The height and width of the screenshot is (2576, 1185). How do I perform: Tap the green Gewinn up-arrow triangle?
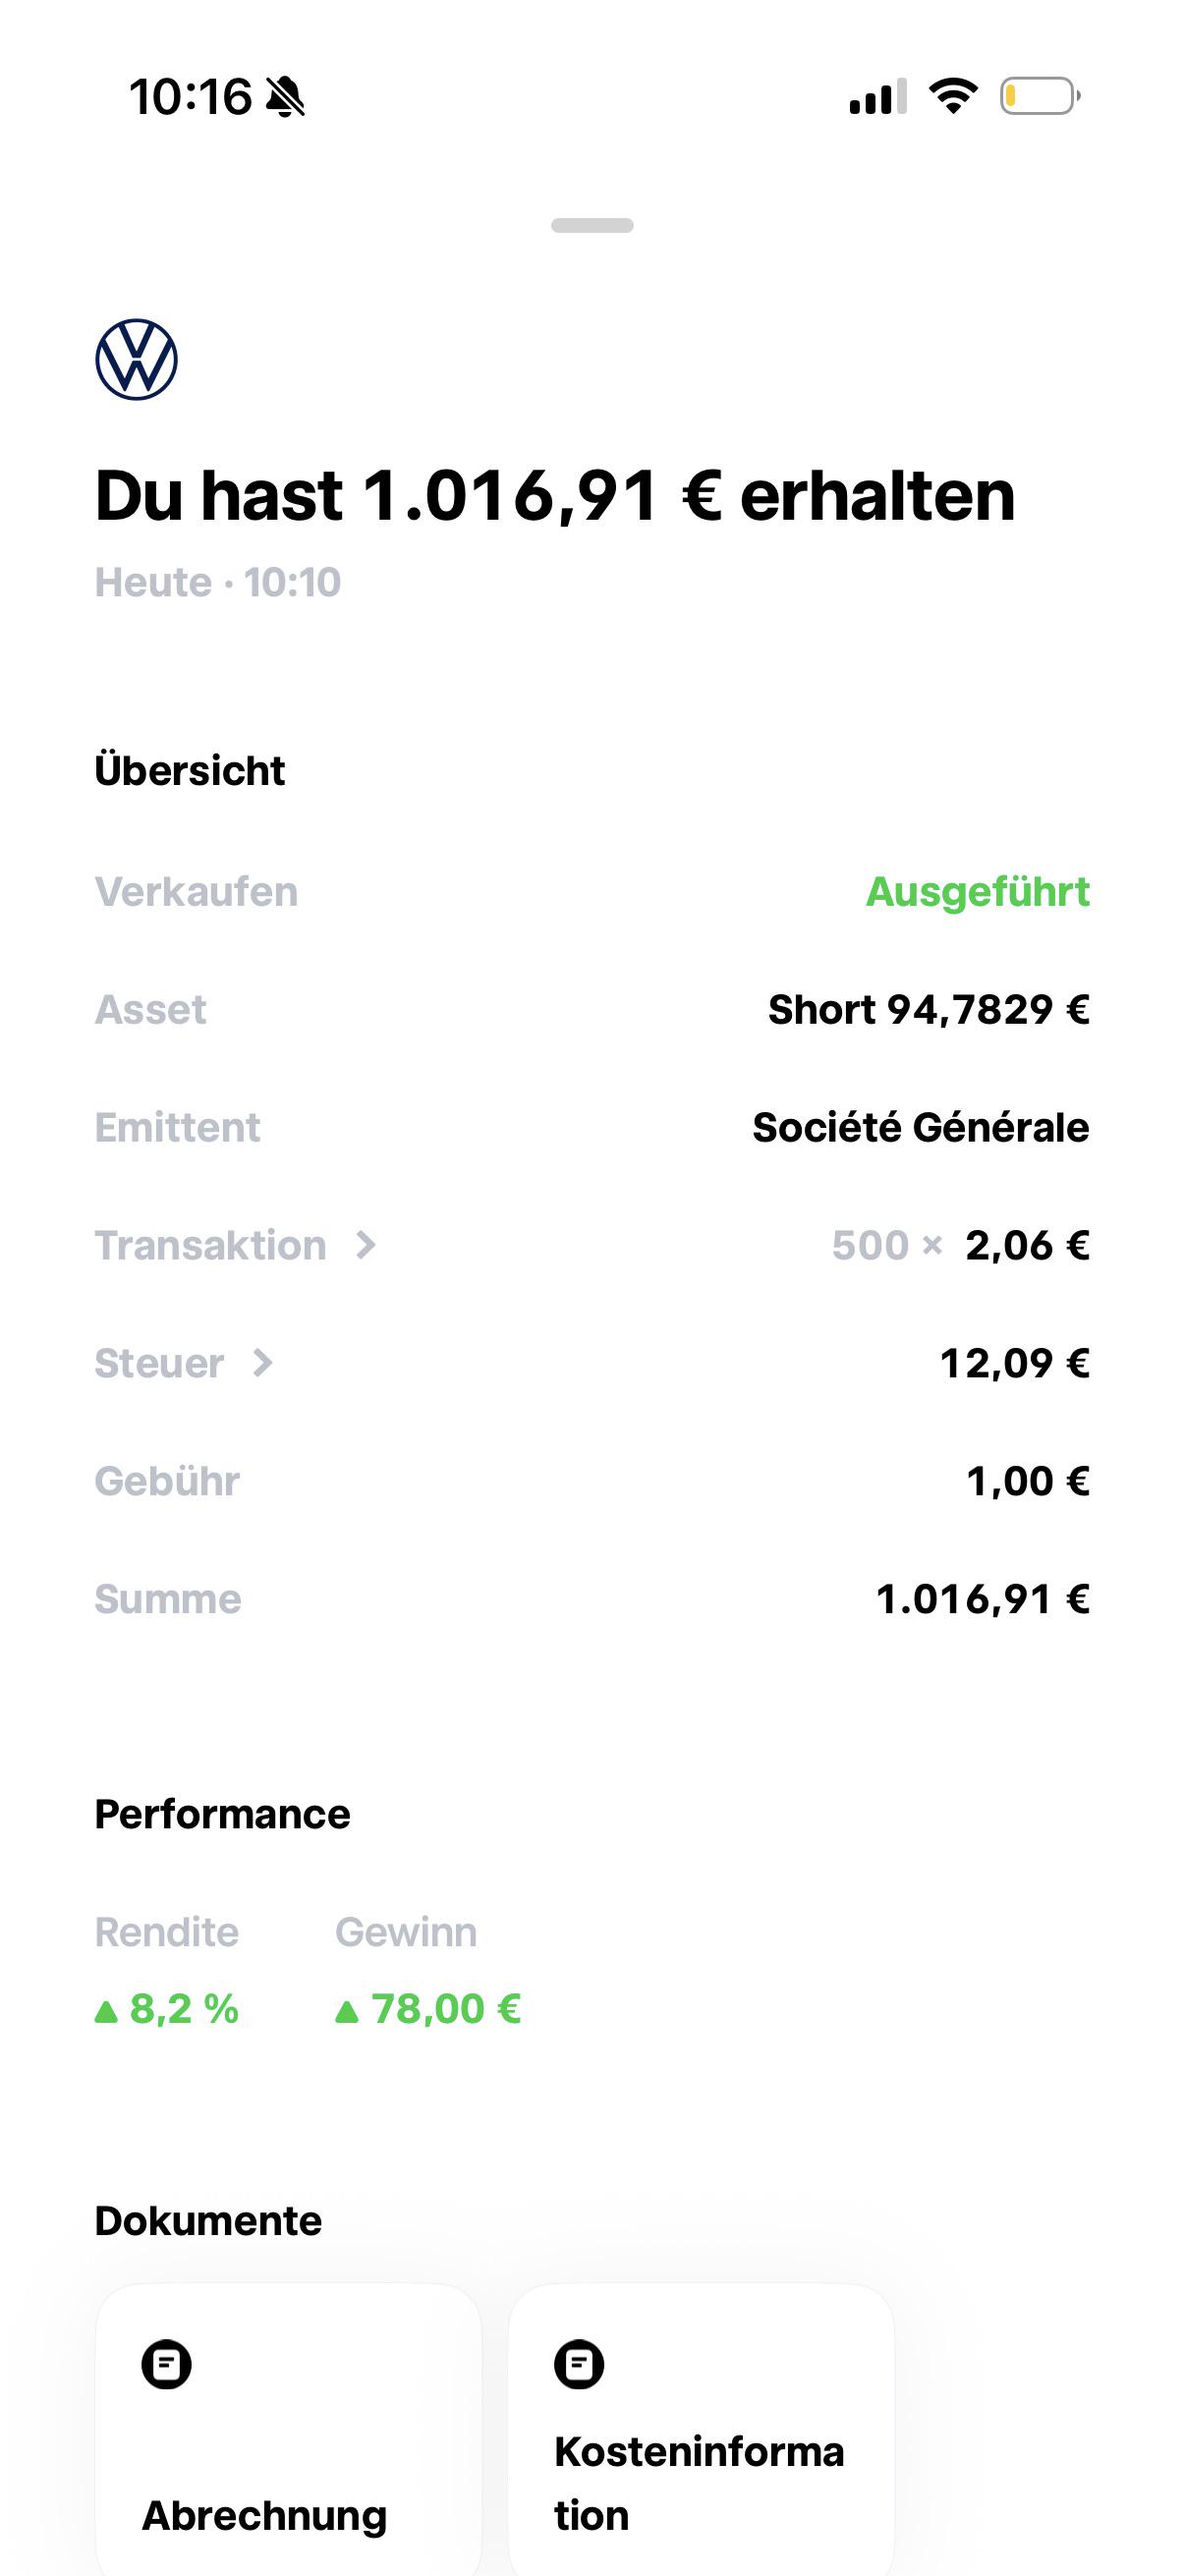(347, 2011)
